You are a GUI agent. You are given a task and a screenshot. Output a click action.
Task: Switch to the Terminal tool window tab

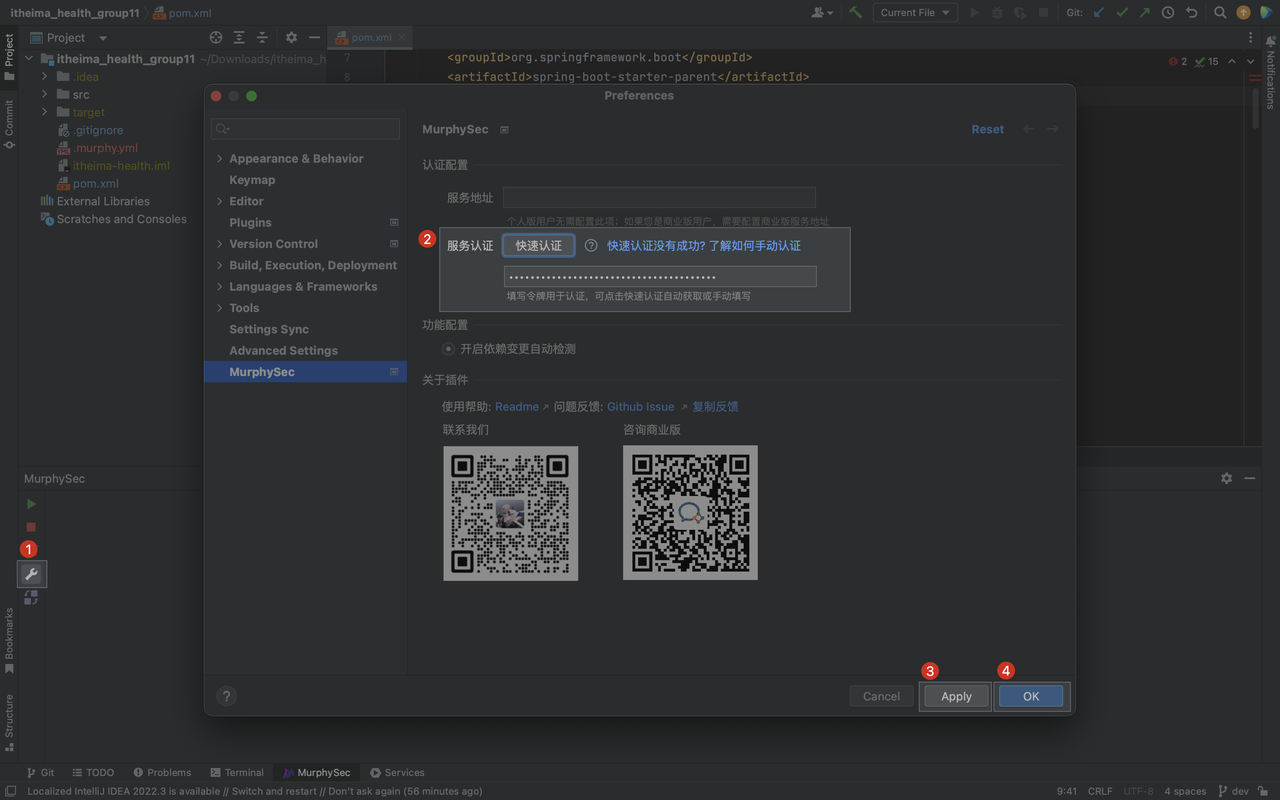237,773
